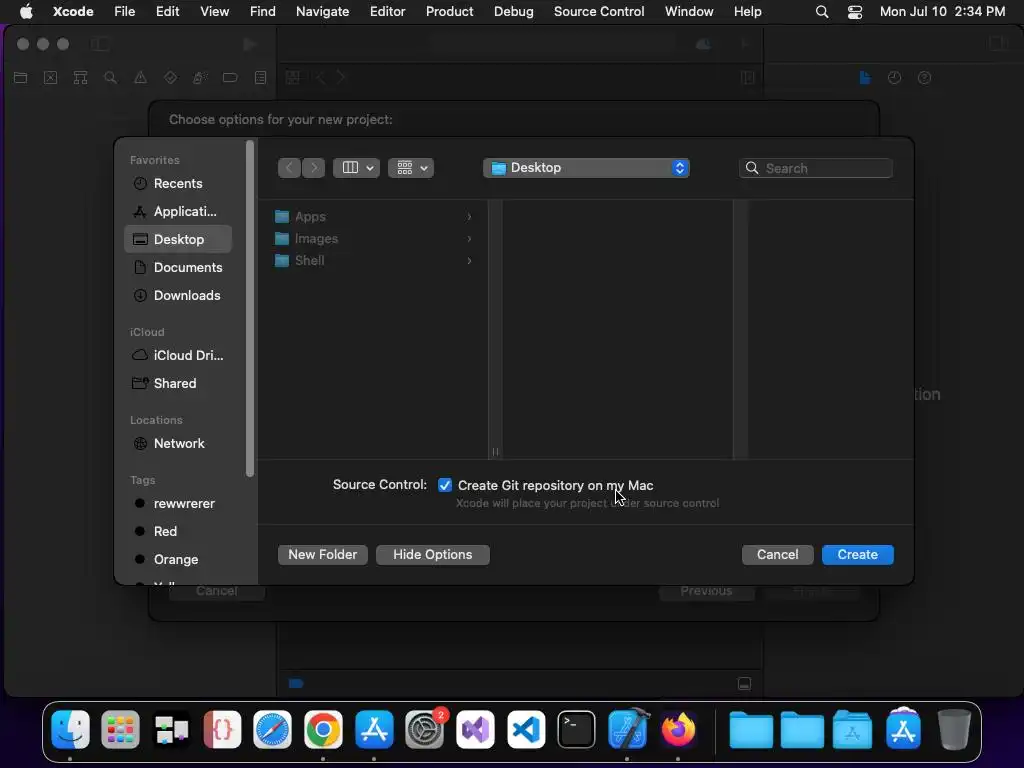
Task: Open Visual Studio from the Dock
Action: (475, 729)
